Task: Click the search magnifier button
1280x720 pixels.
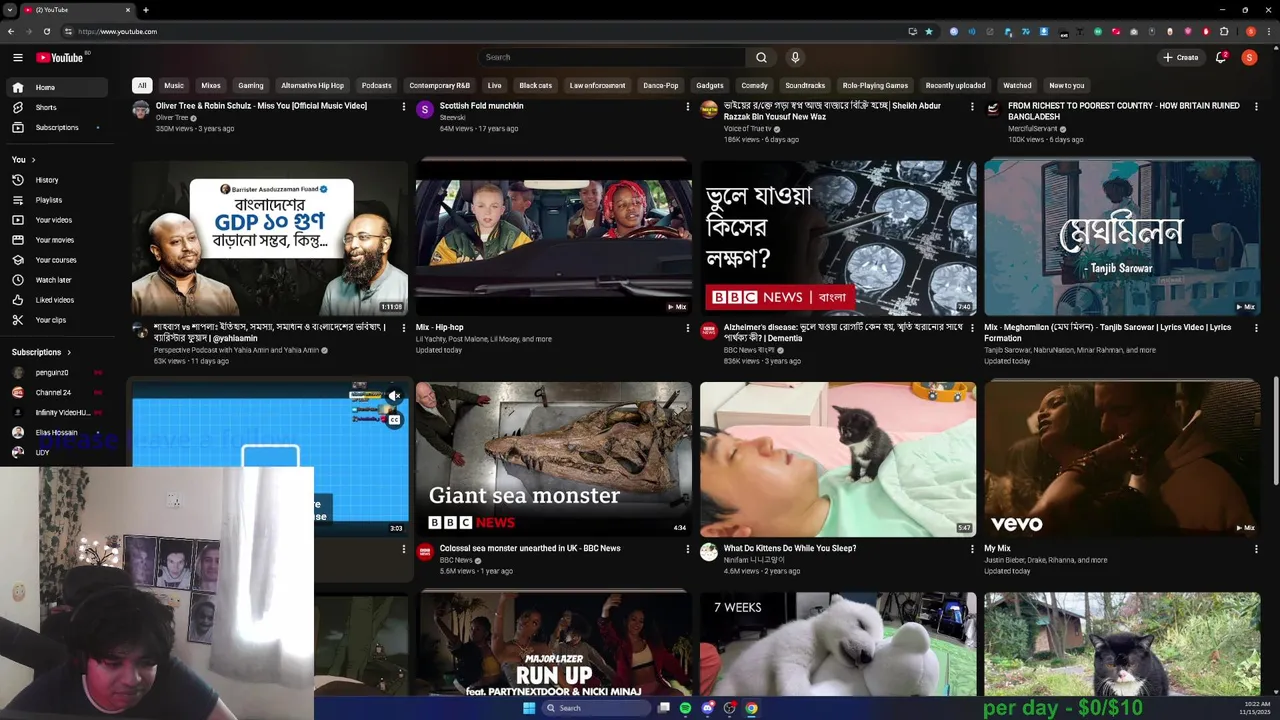Action: click(x=761, y=57)
